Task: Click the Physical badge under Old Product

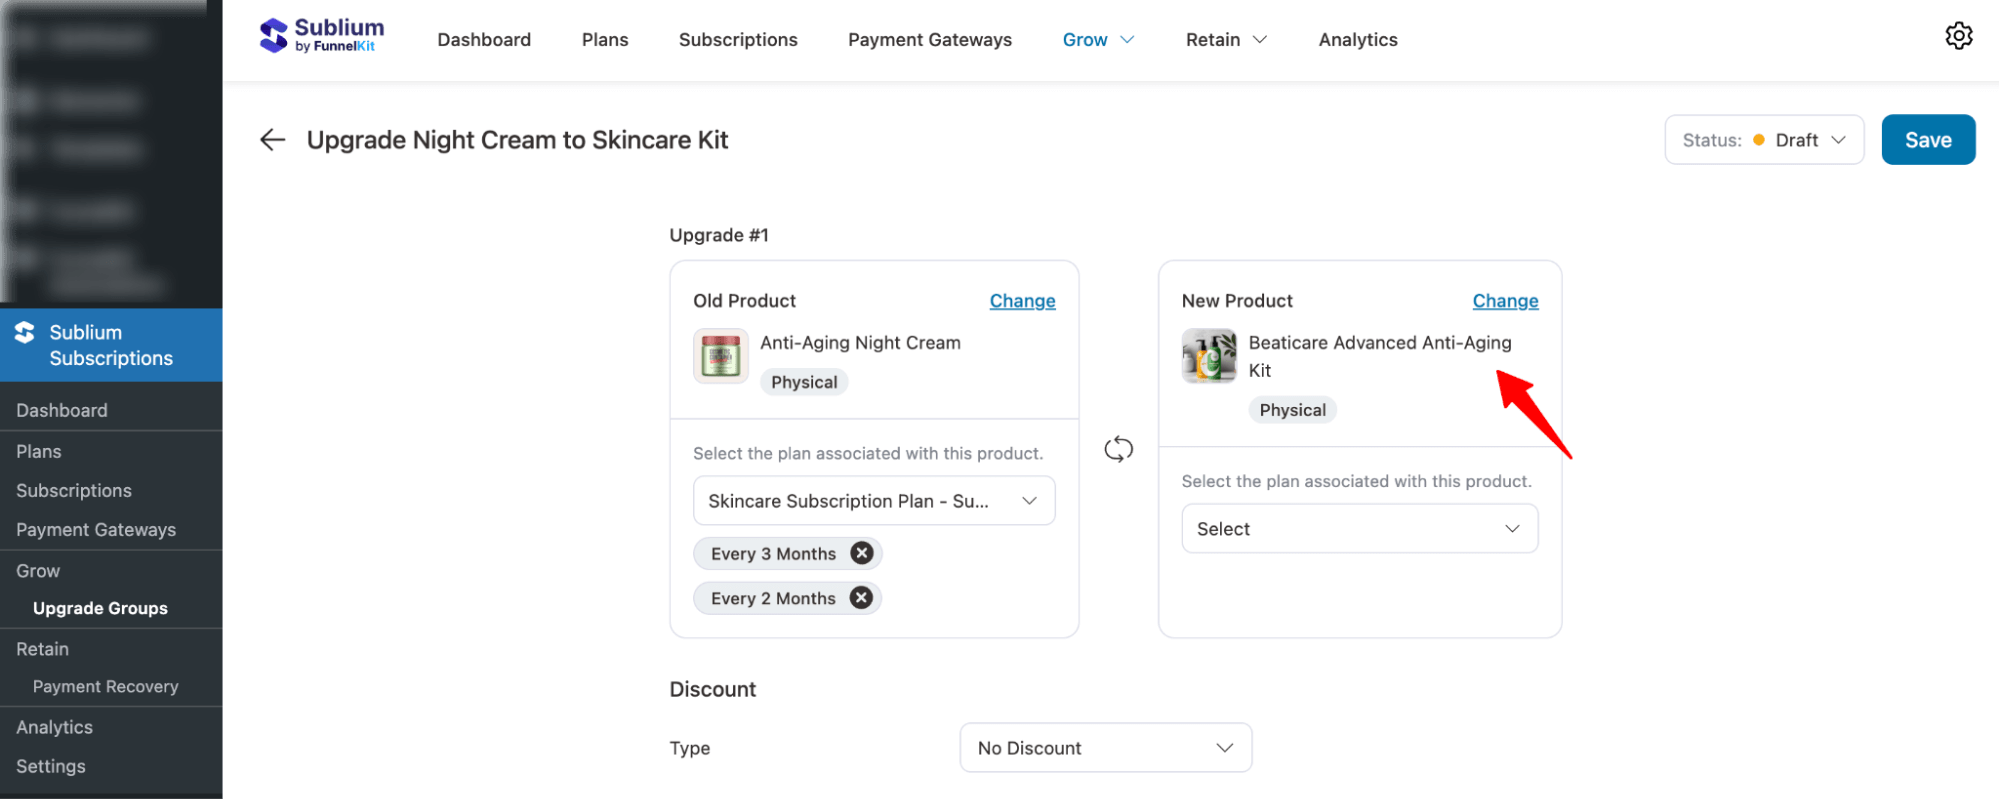Action: pyautogui.click(x=804, y=382)
